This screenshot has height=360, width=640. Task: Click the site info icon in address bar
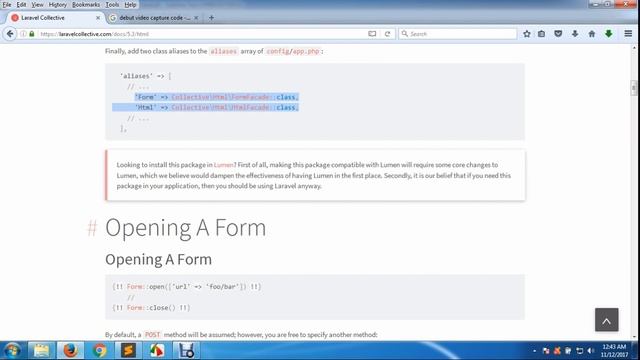coord(23,34)
